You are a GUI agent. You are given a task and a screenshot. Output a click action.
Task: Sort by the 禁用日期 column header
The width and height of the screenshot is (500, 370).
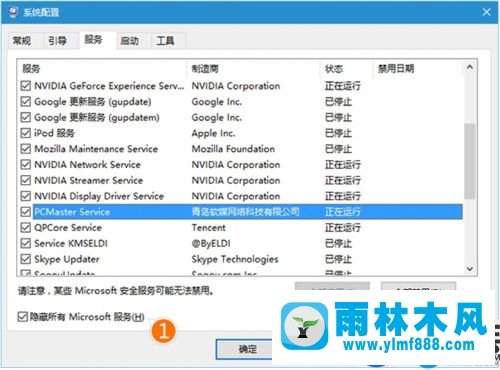[417, 69]
